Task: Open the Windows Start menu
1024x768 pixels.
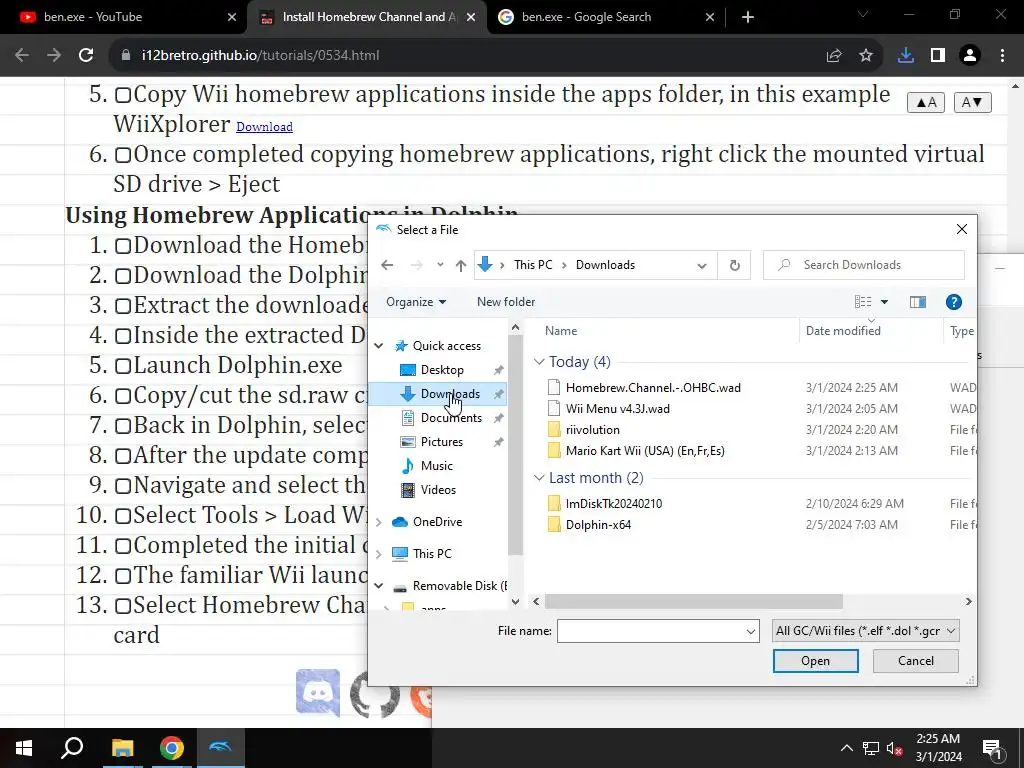Action: (x=24, y=748)
